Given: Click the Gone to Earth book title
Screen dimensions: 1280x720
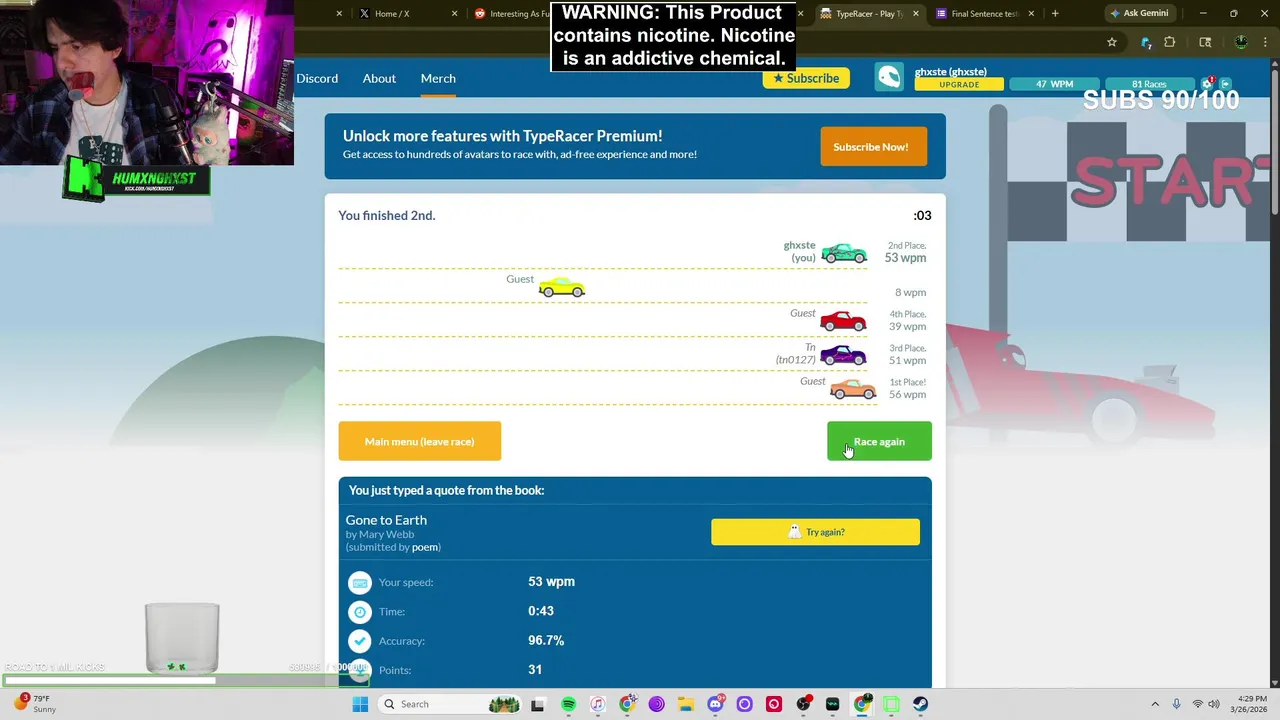Looking at the screenshot, I should pyautogui.click(x=386, y=520).
